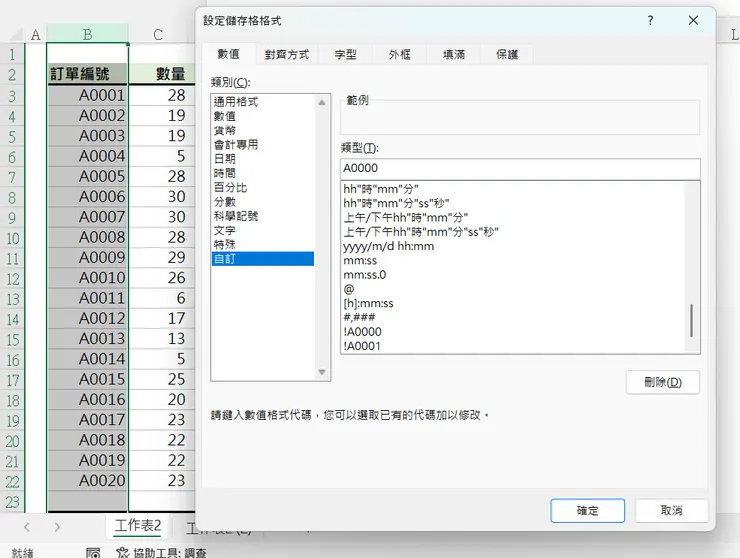
Task: Select 日期 category
Action: (x=263, y=159)
